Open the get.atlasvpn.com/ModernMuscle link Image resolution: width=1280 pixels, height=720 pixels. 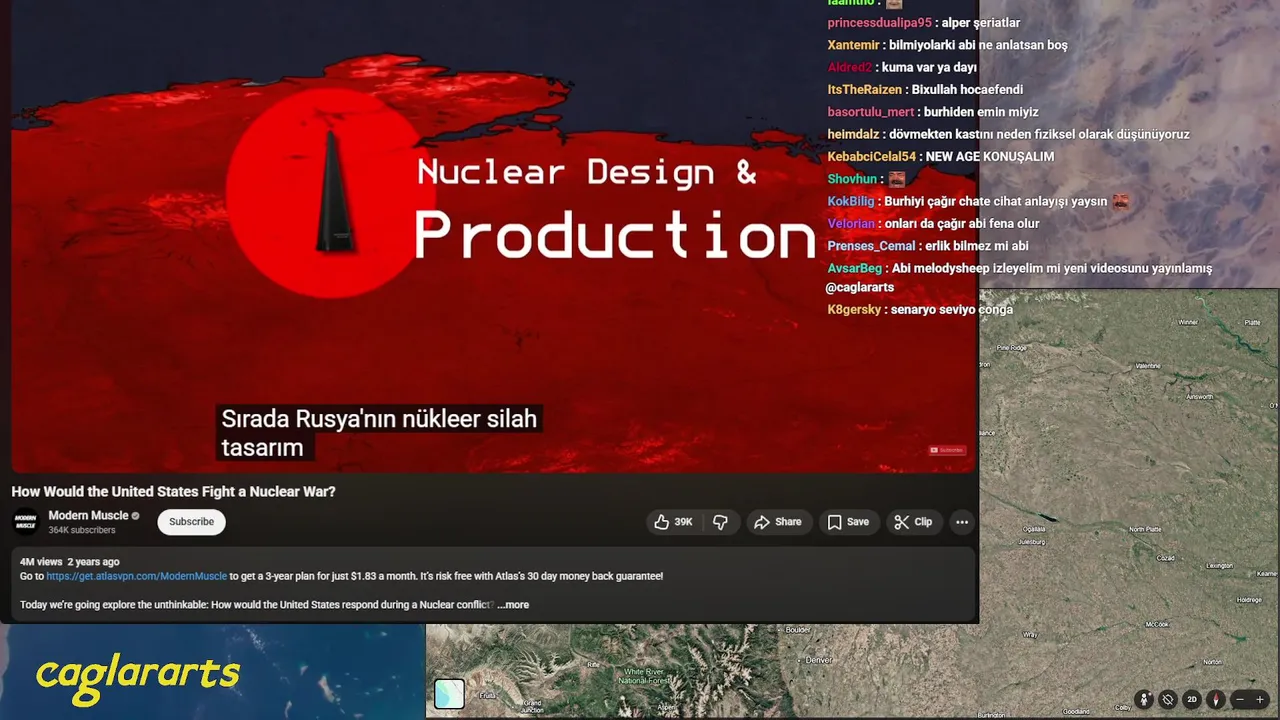point(136,576)
